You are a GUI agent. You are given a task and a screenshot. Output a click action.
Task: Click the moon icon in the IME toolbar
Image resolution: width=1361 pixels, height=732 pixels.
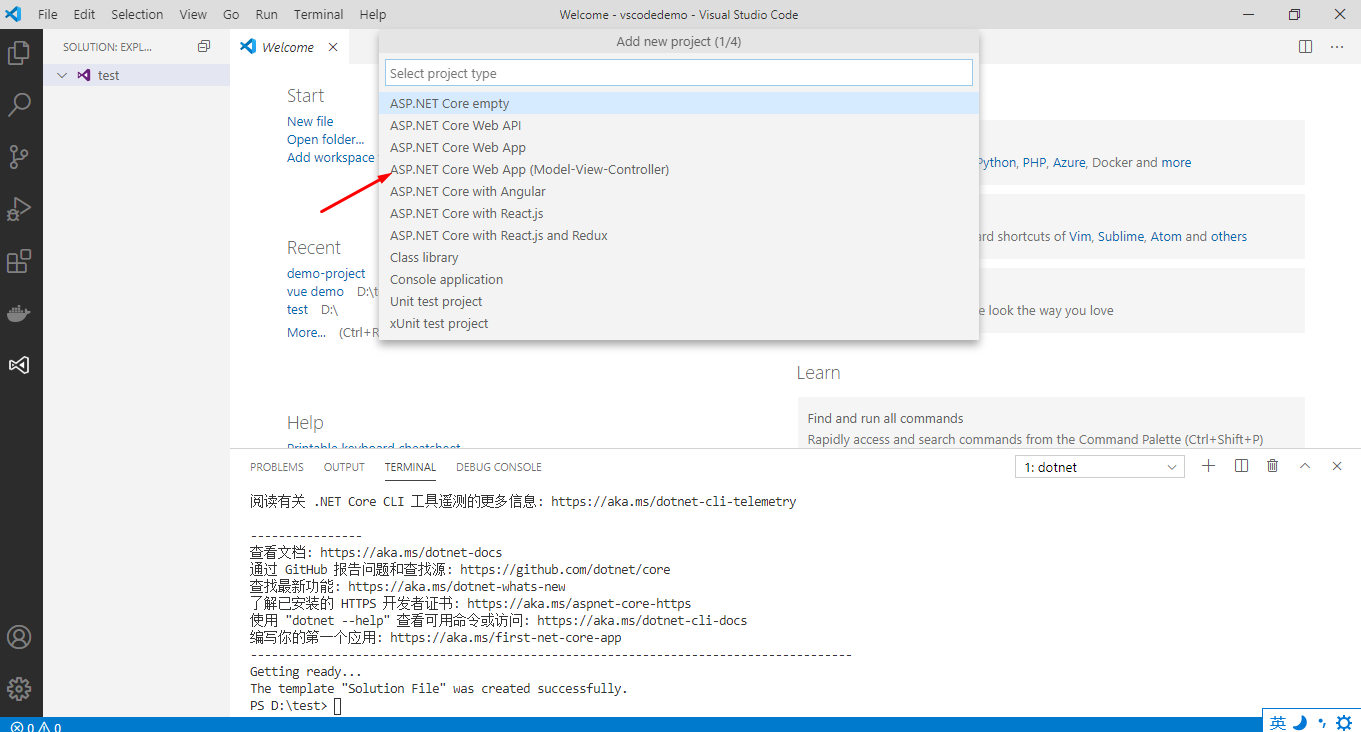1300,723
